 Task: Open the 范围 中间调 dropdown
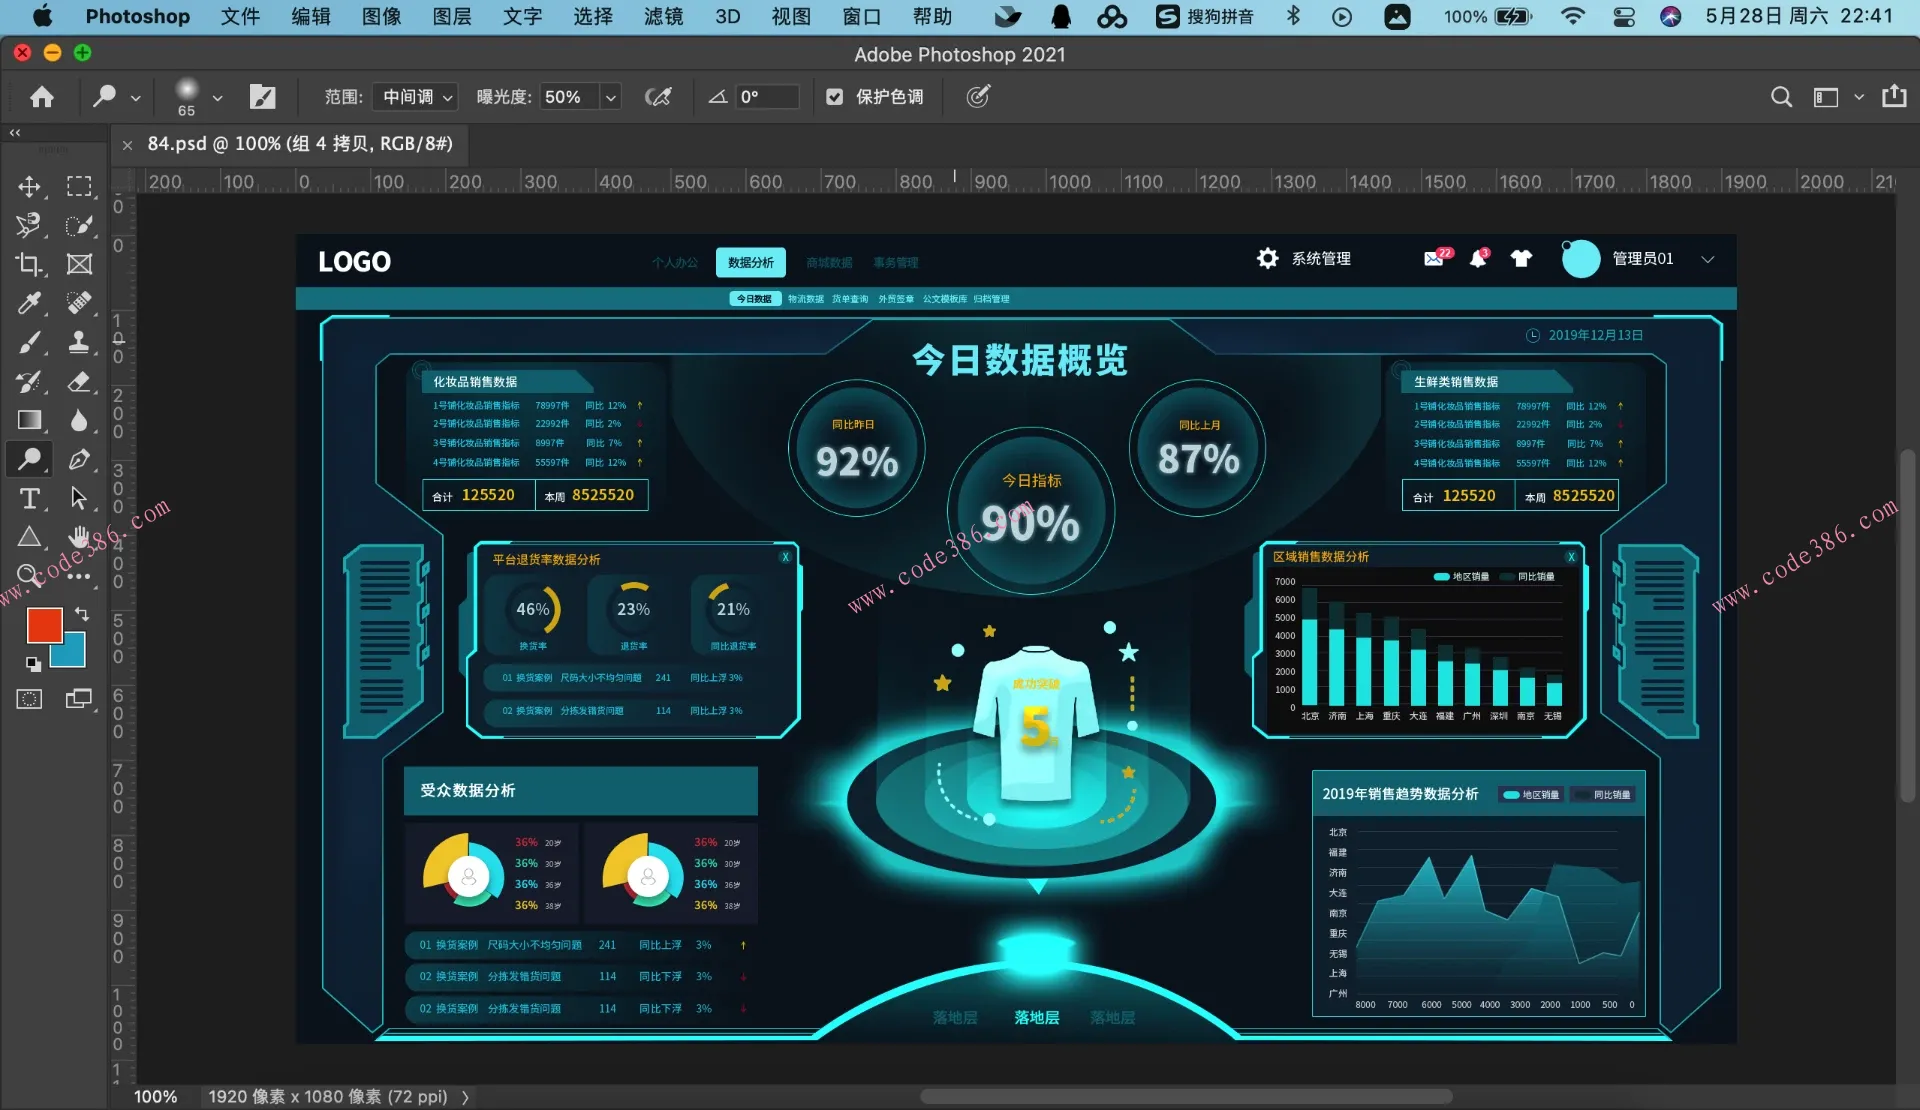tap(417, 97)
